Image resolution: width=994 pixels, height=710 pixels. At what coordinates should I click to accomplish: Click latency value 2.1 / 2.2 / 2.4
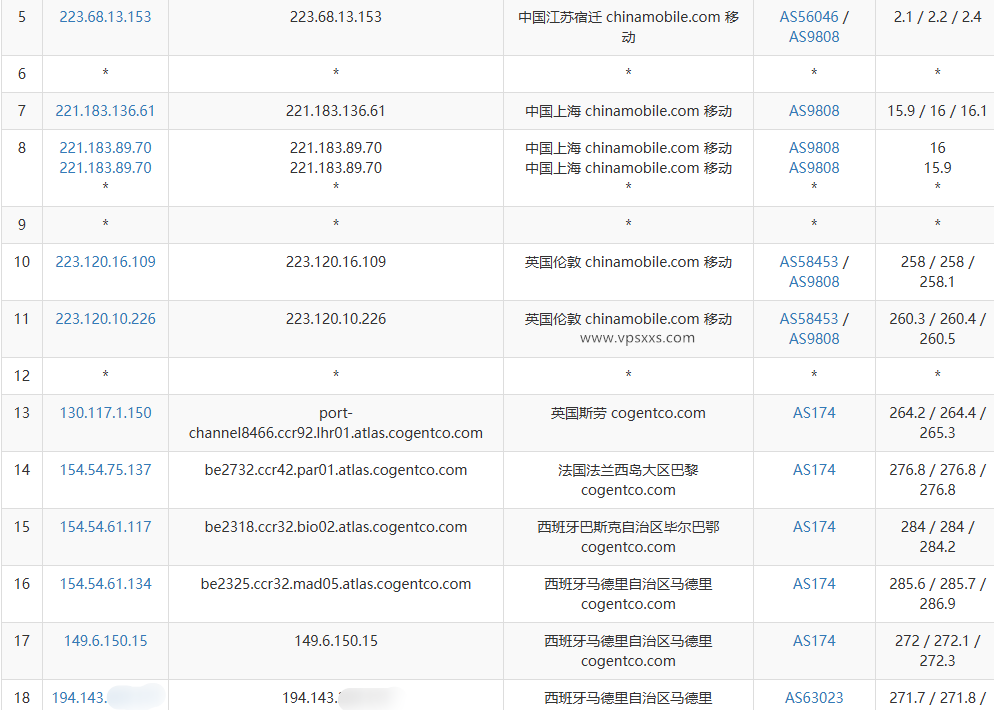937,17
